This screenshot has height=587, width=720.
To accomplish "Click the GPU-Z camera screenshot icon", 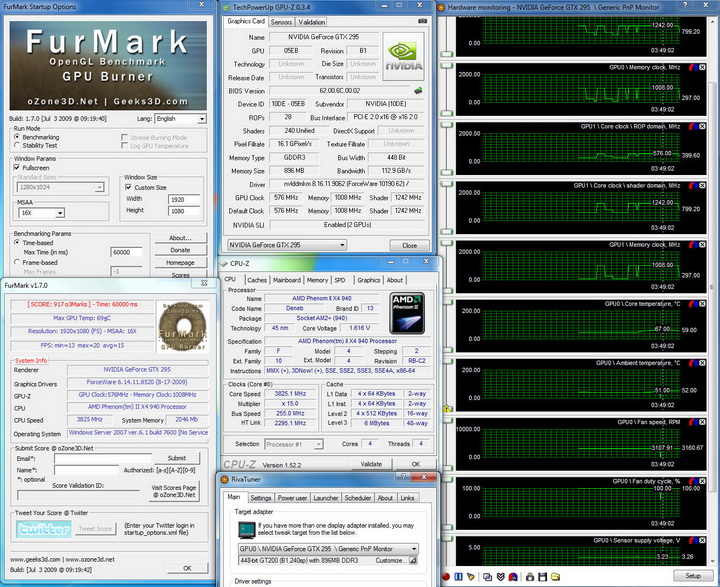I will click(422, 21).
